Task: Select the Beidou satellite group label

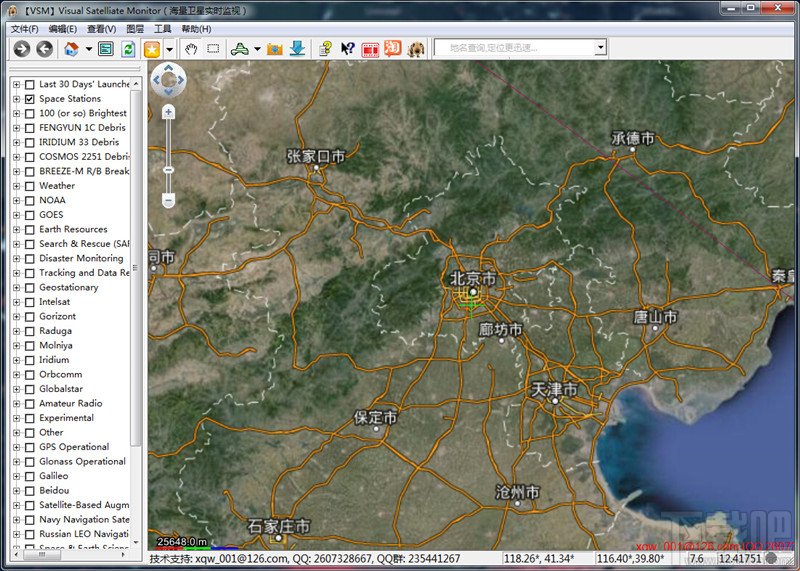Action: tap(54, 491)
